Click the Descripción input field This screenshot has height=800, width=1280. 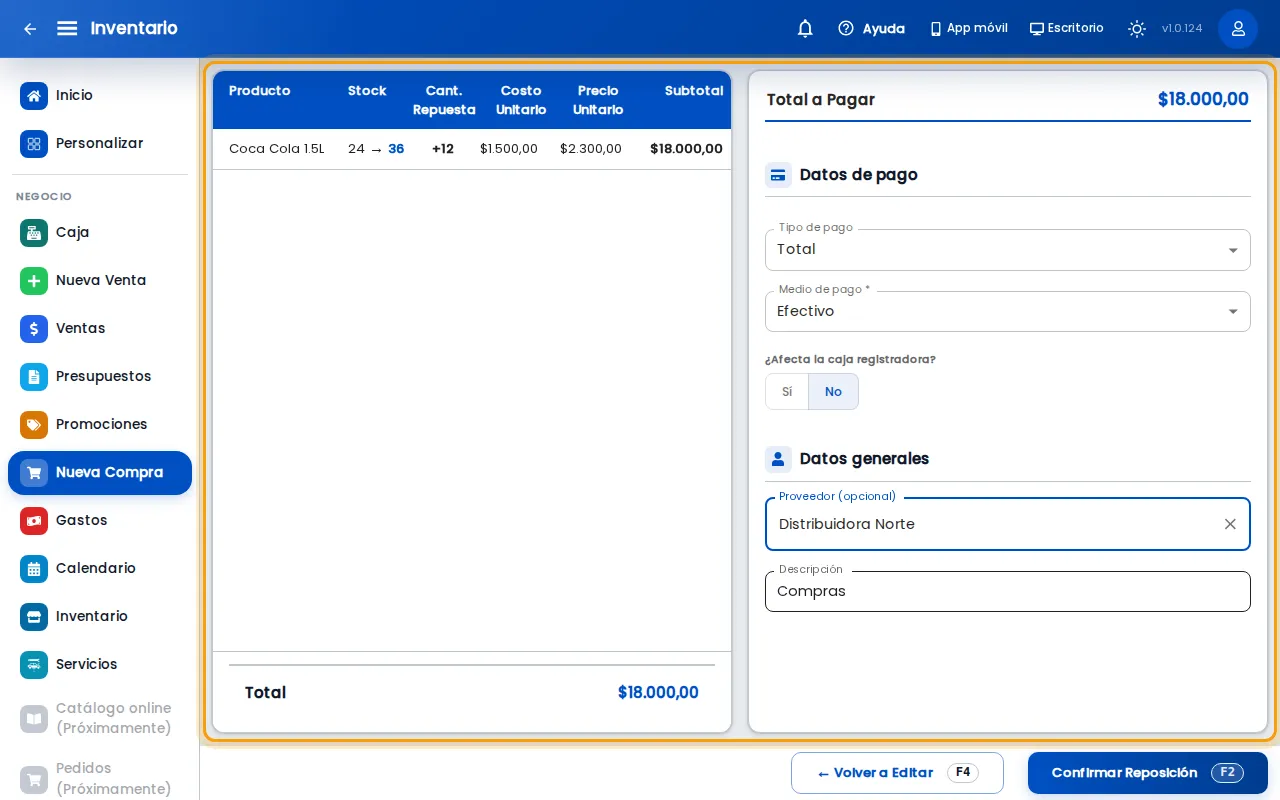click(x=1008, y=592)
